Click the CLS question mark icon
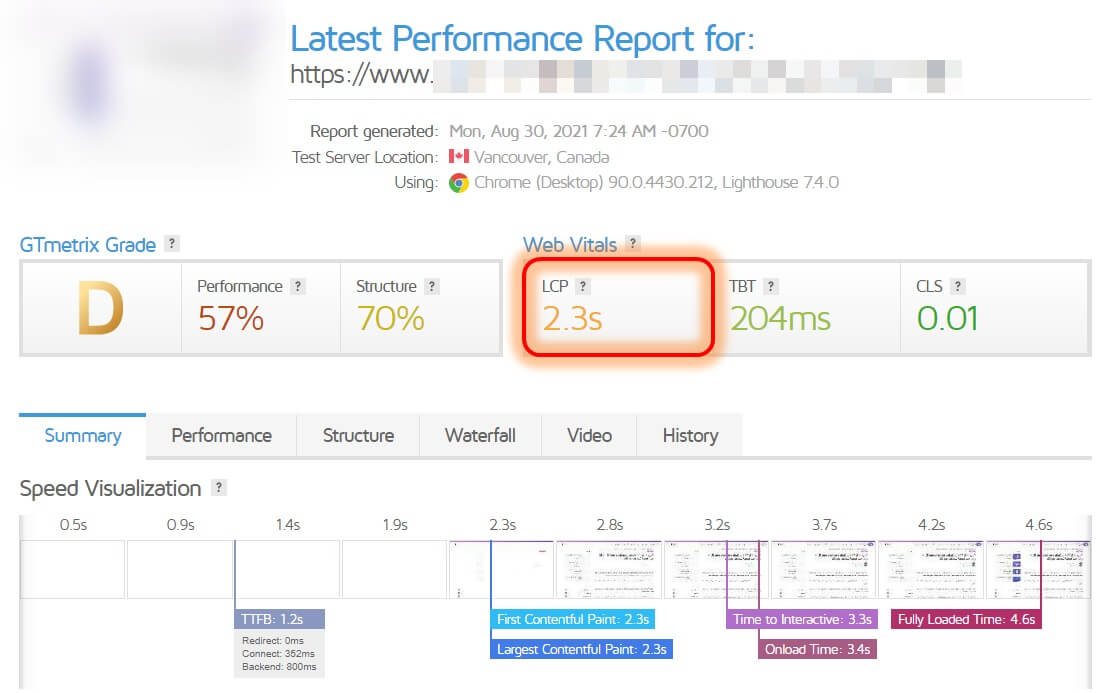The image size is (1108, 693). [x=957, y=286]
